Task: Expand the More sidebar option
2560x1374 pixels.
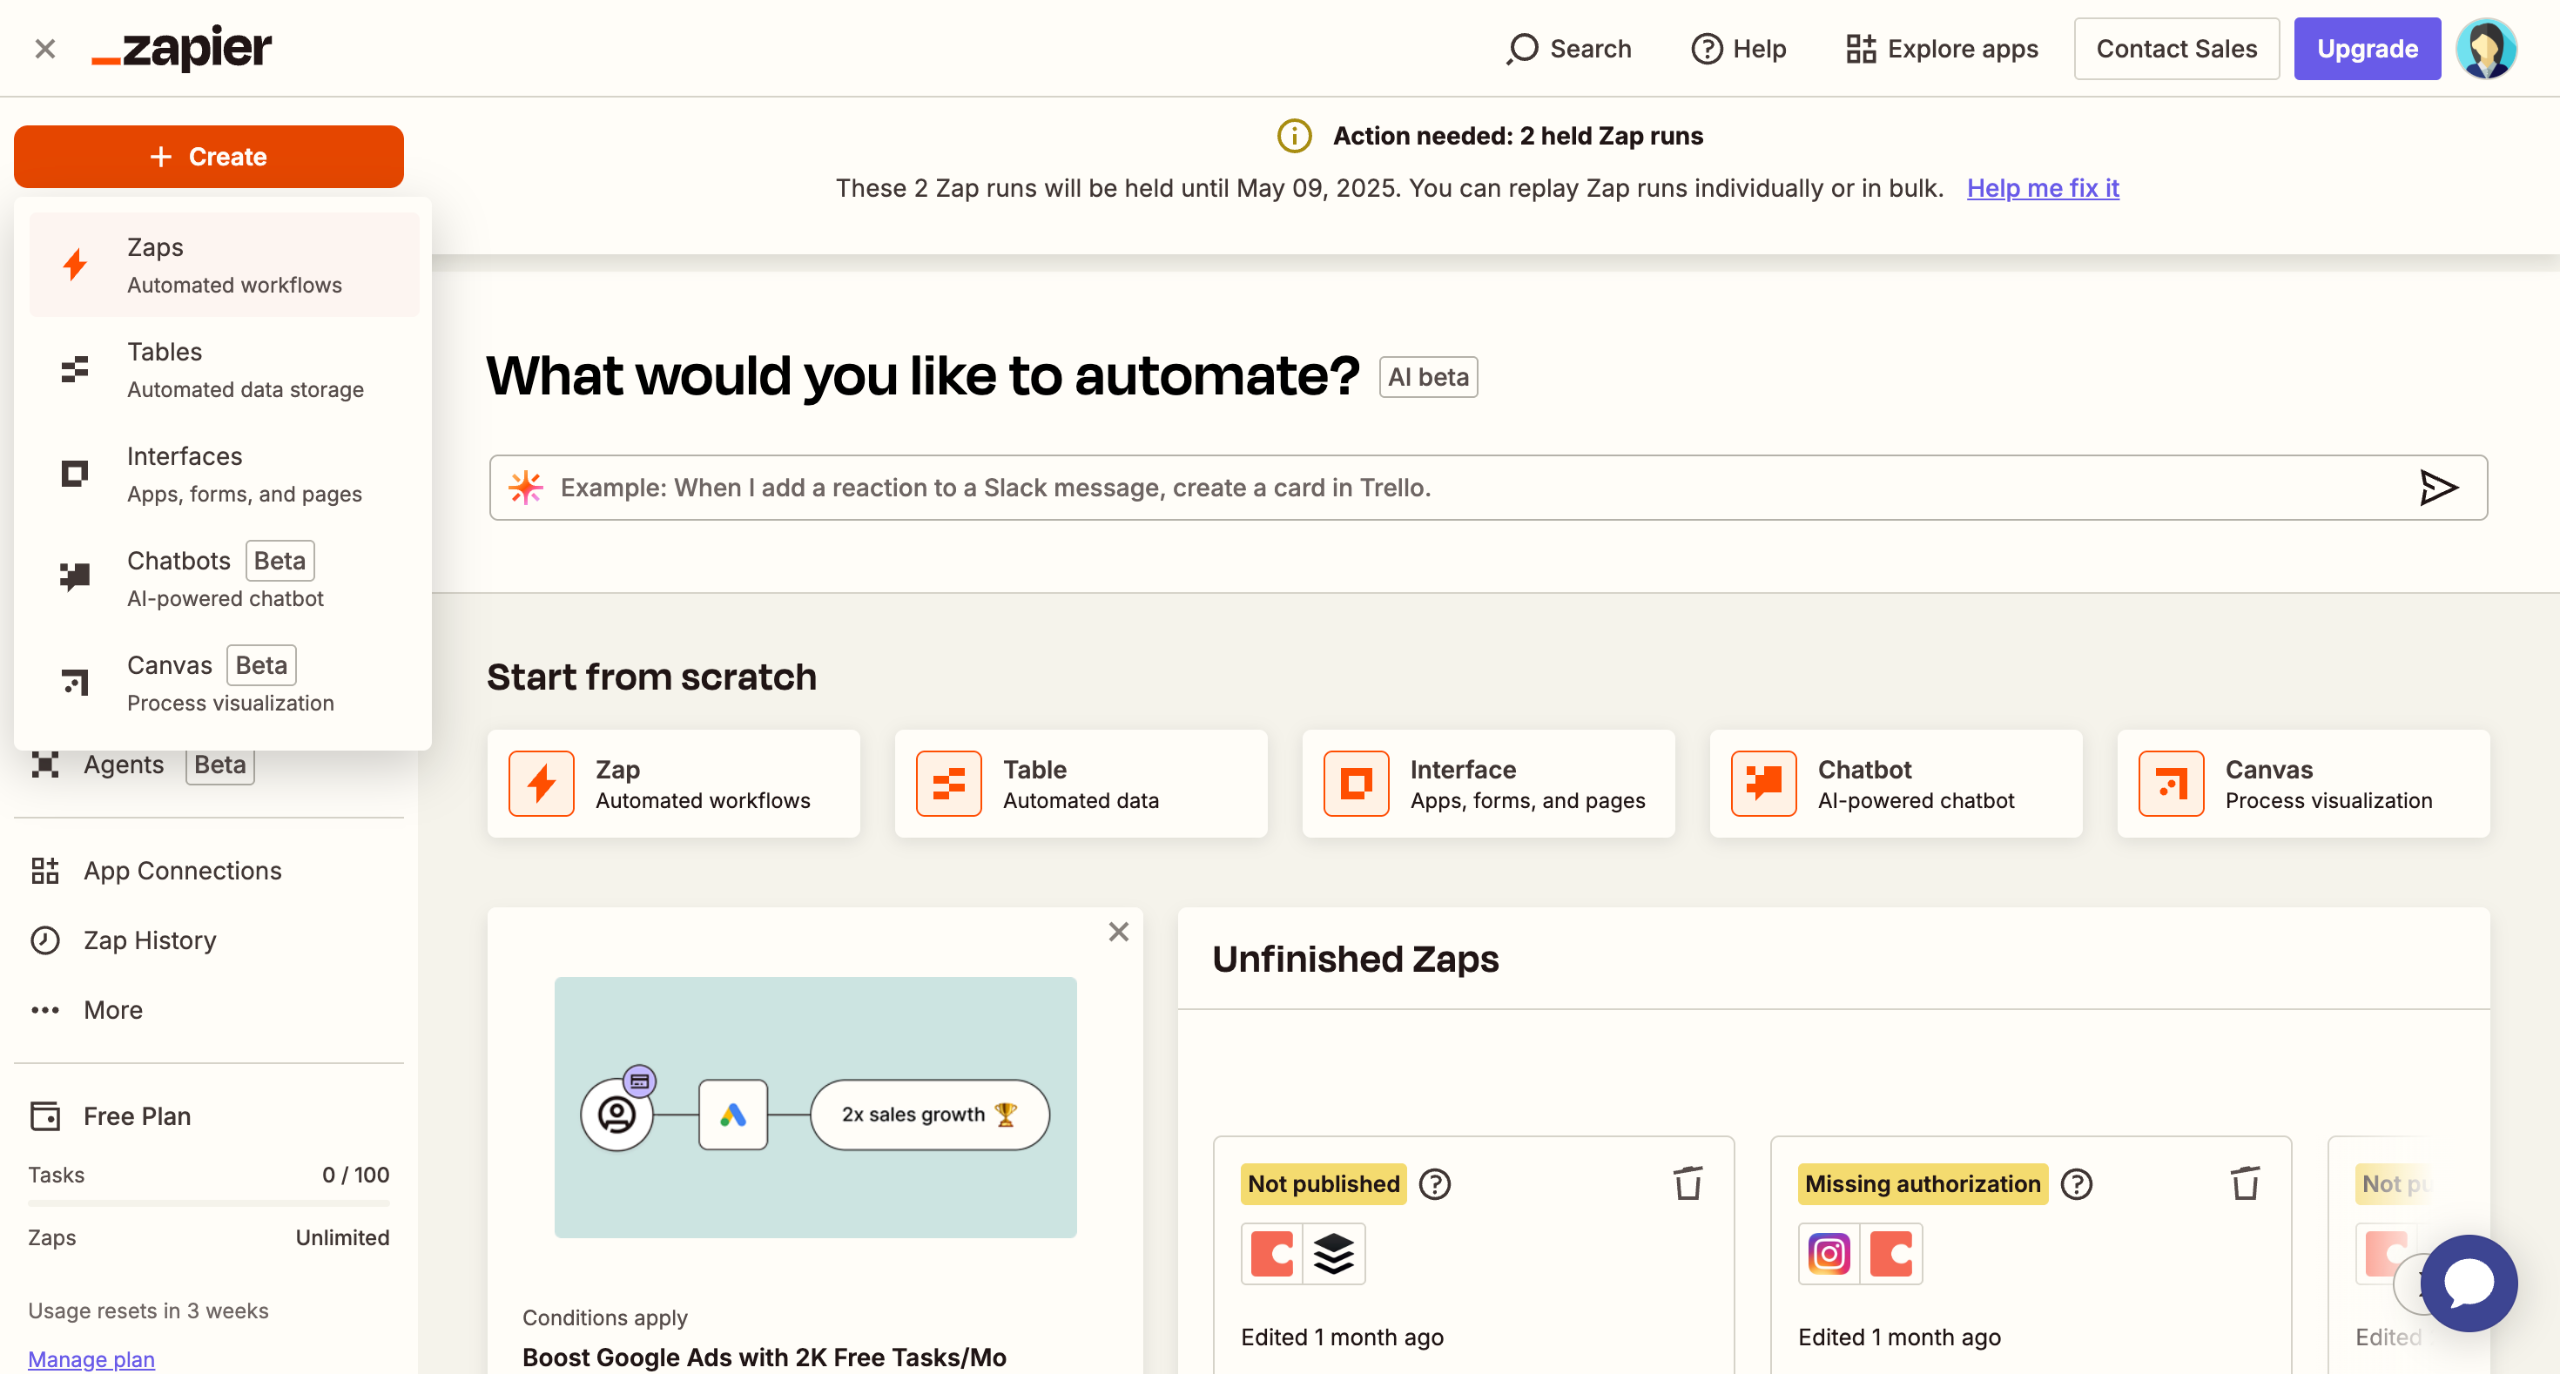Action: point(112,1010)
